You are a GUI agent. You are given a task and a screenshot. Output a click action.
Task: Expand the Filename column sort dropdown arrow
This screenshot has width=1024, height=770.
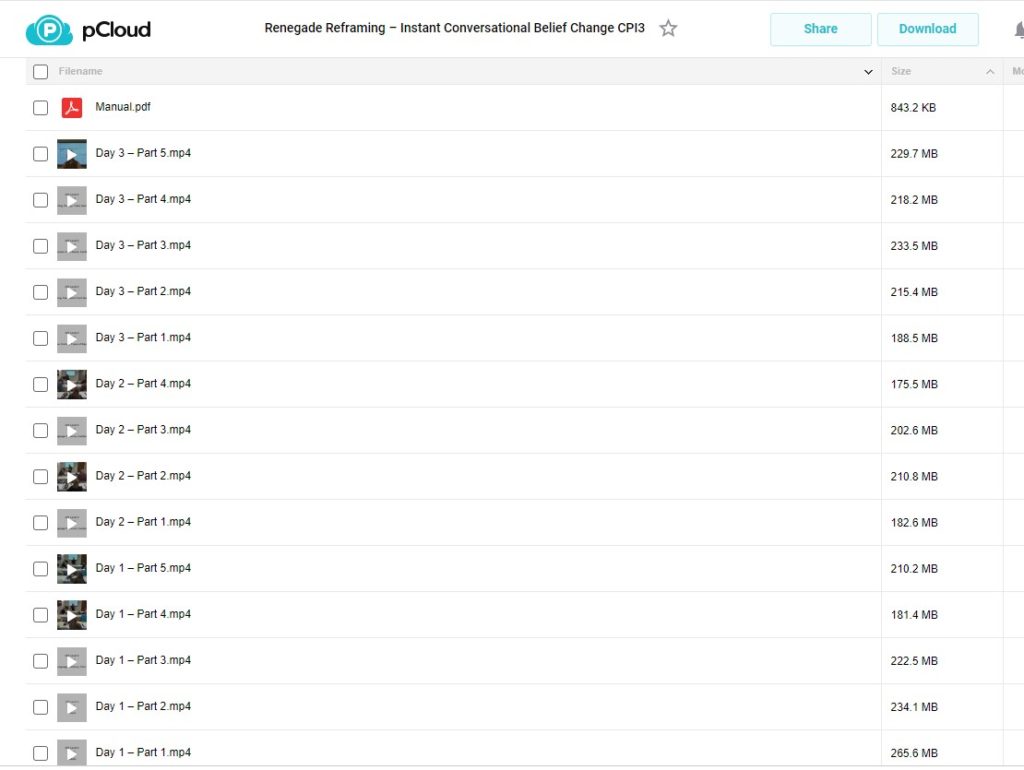(868, 72)
